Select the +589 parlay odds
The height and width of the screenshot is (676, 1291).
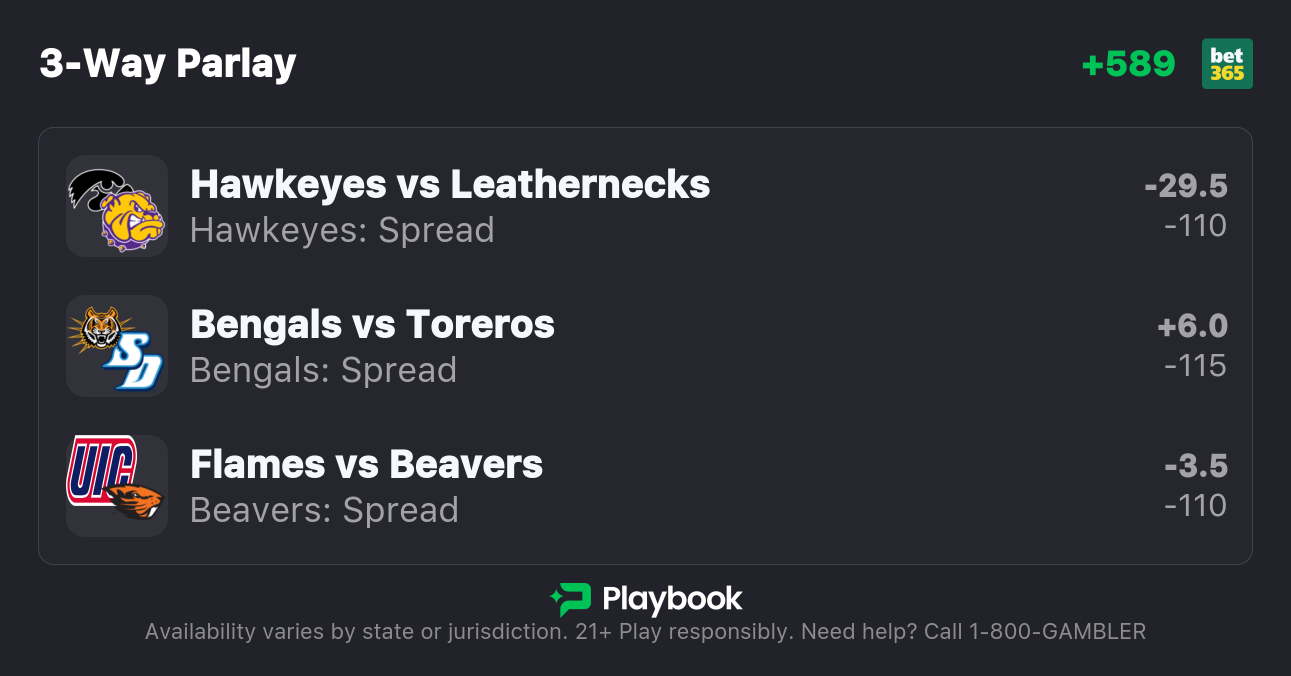pyautogui.click(x=1128, y=64)
